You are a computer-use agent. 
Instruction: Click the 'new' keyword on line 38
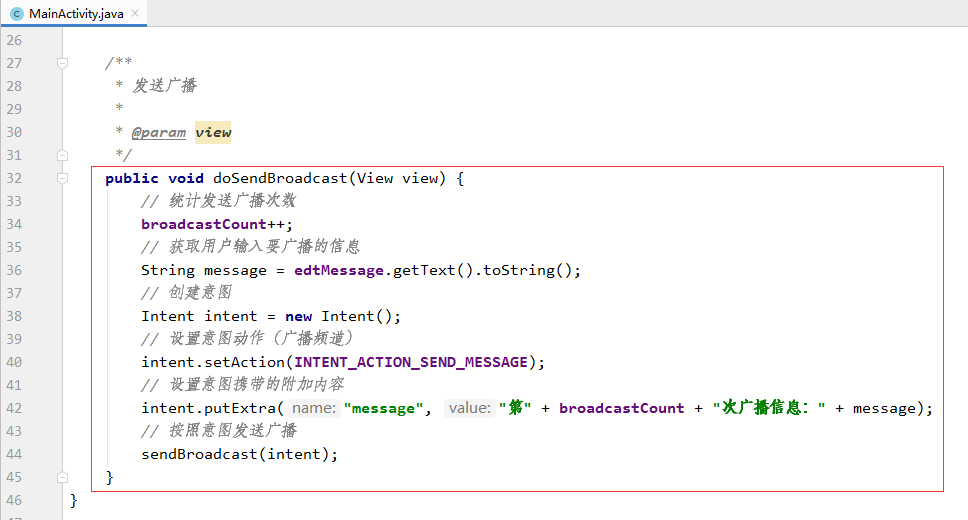(298, 316)
